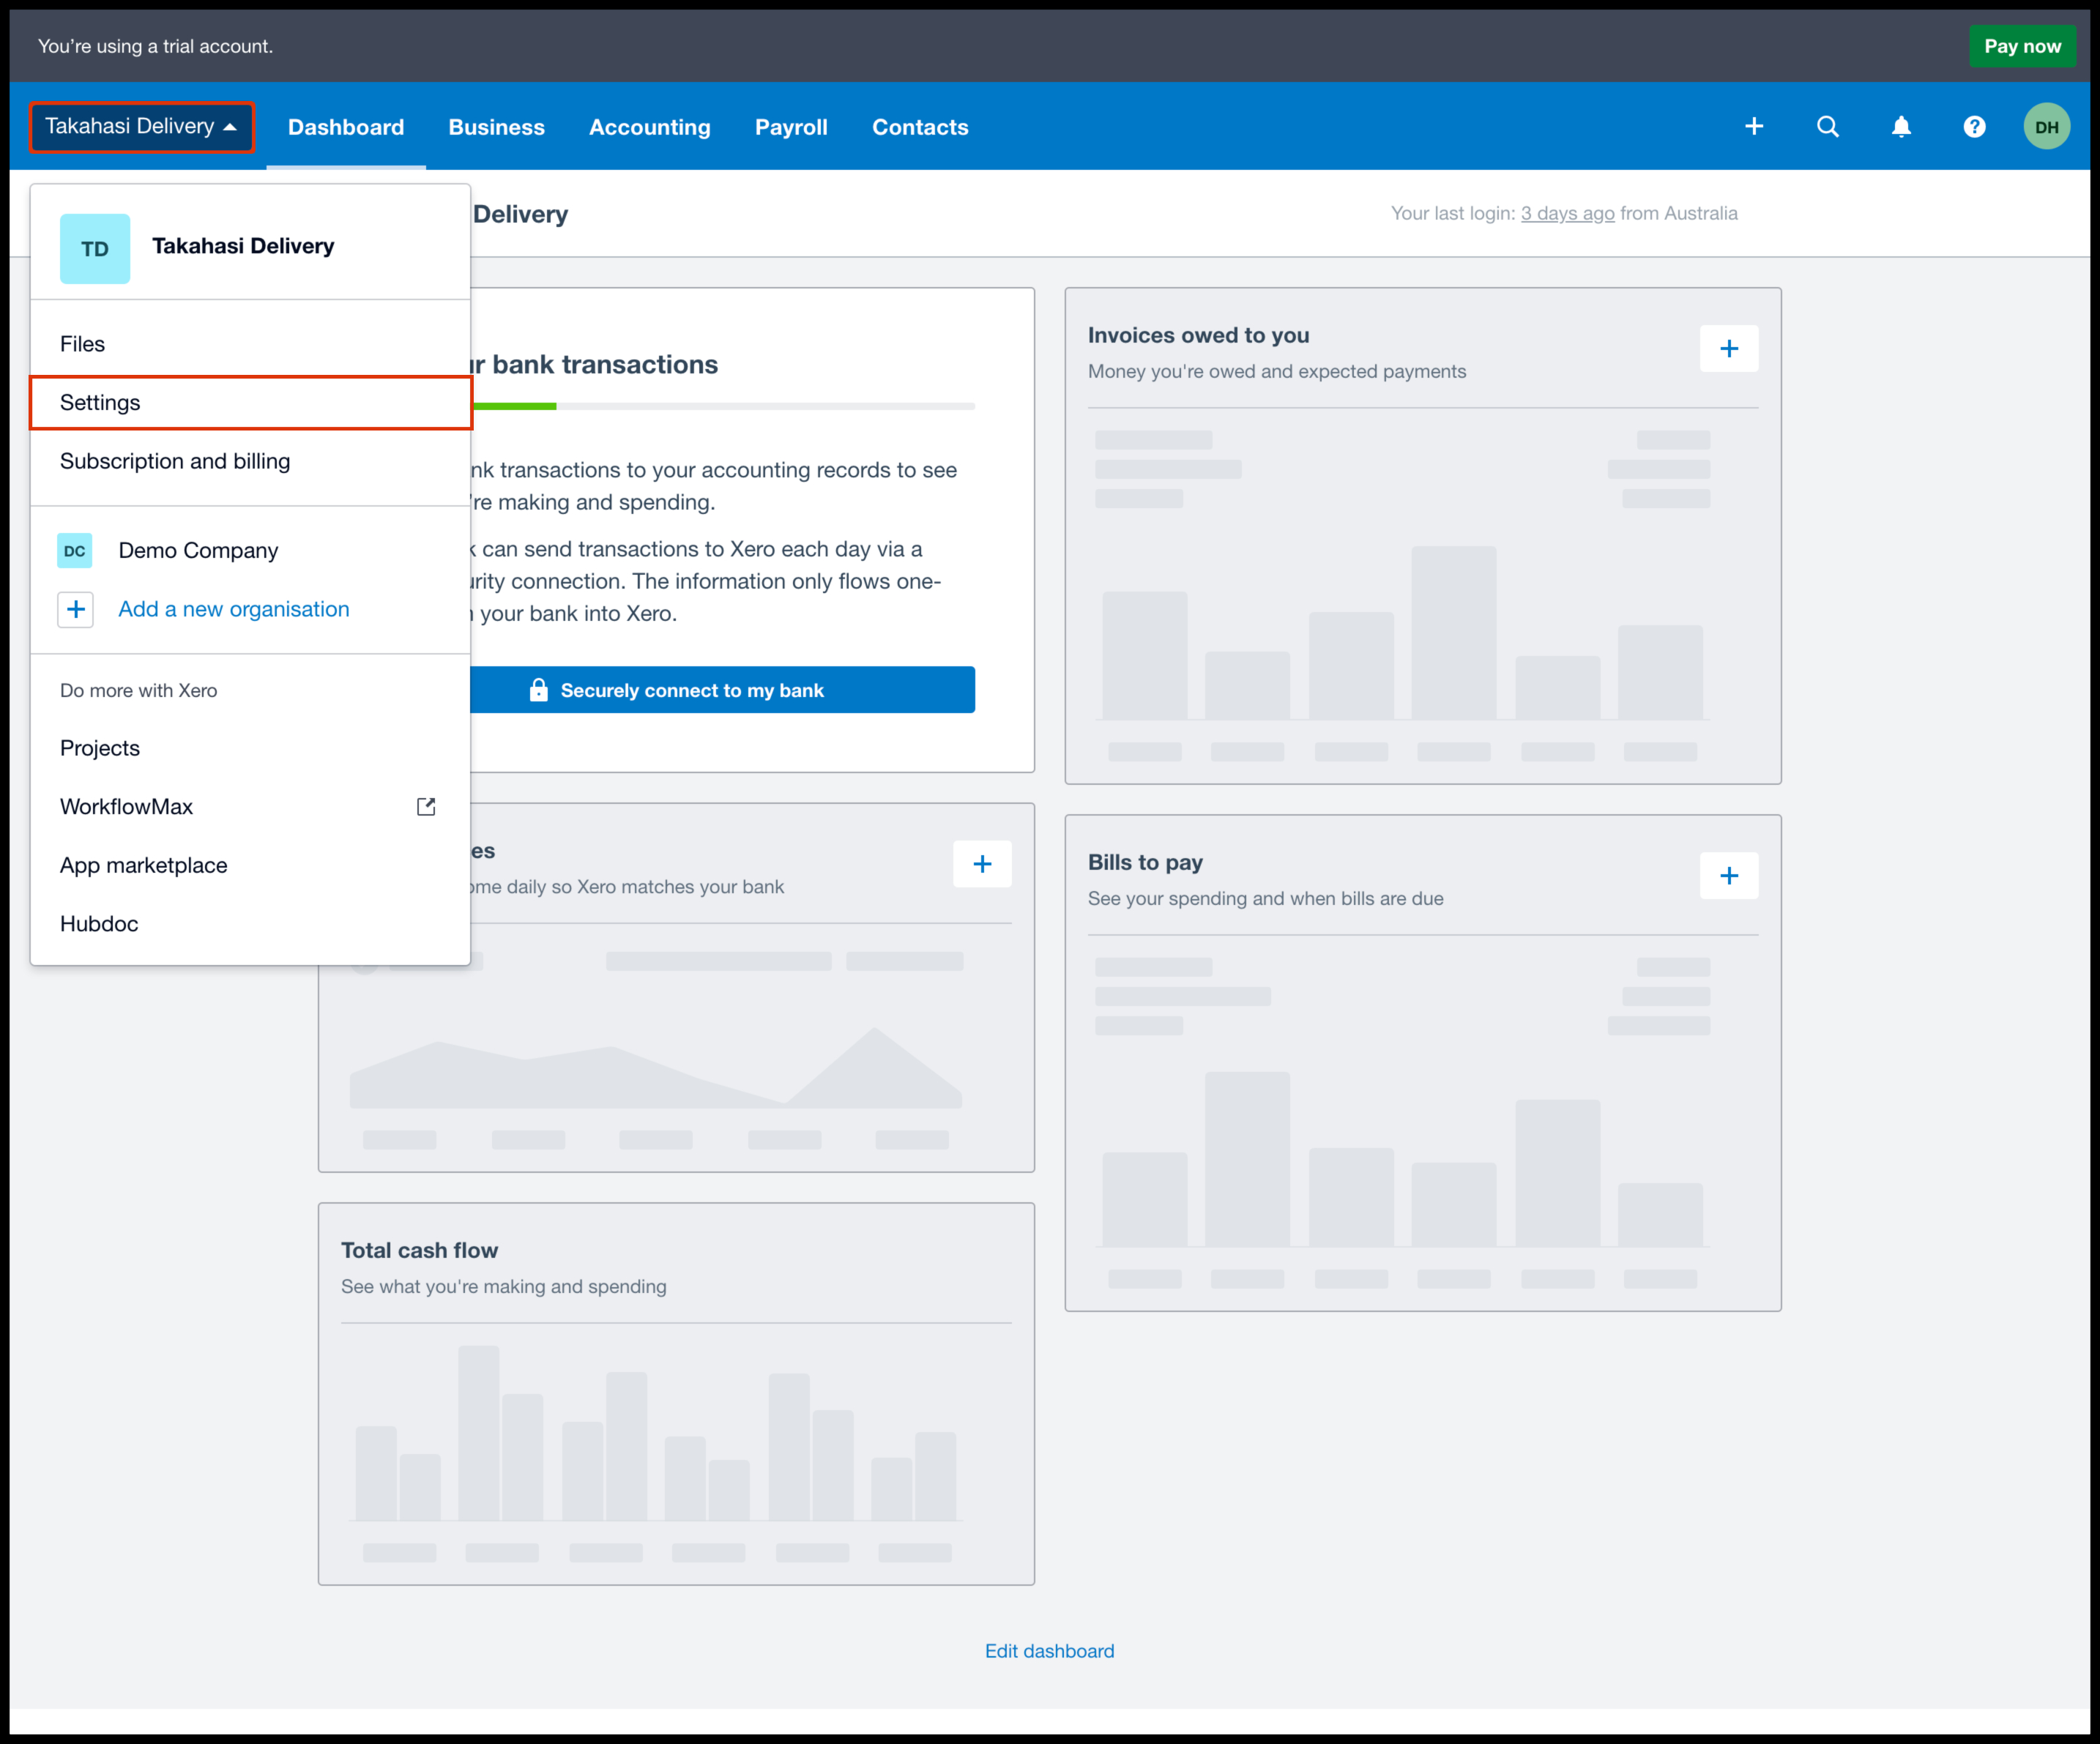Click the plus button on Bills to pay
2100x1744 pixels.
coord(1728,876)
